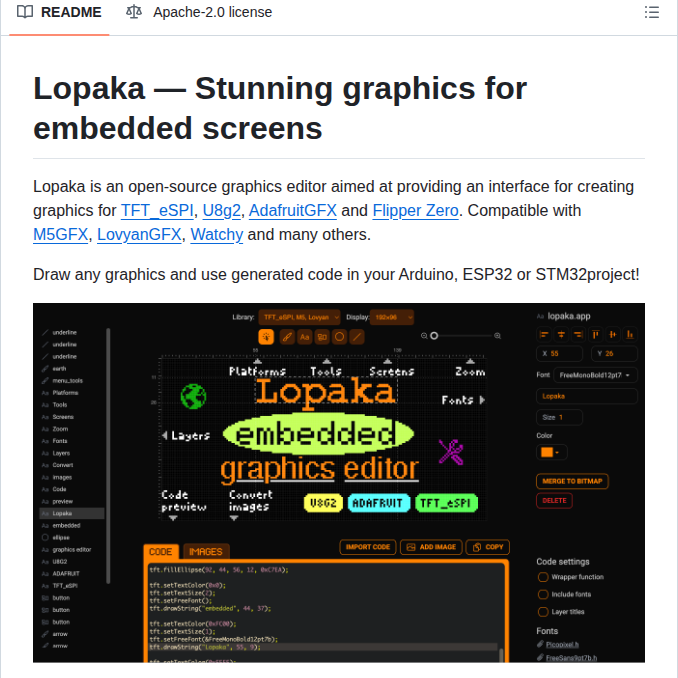Click the Size field showing 1
678x678 pixels.
(x=560, y=418)
